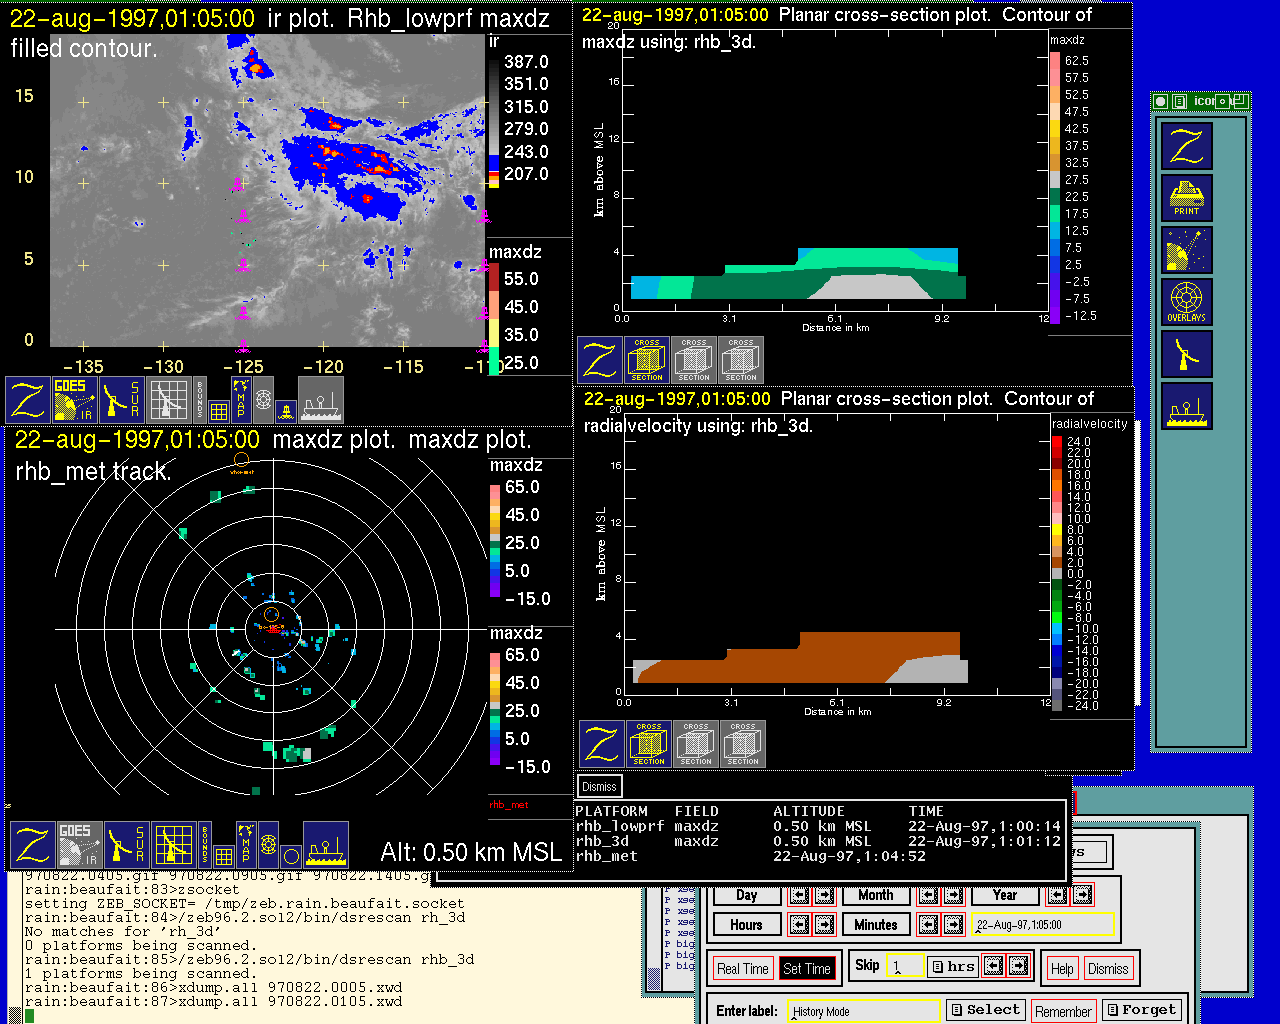Dismiss the platform field info popup
1280x1024 pixels.
pyautogui.click(x=599, y=787)
